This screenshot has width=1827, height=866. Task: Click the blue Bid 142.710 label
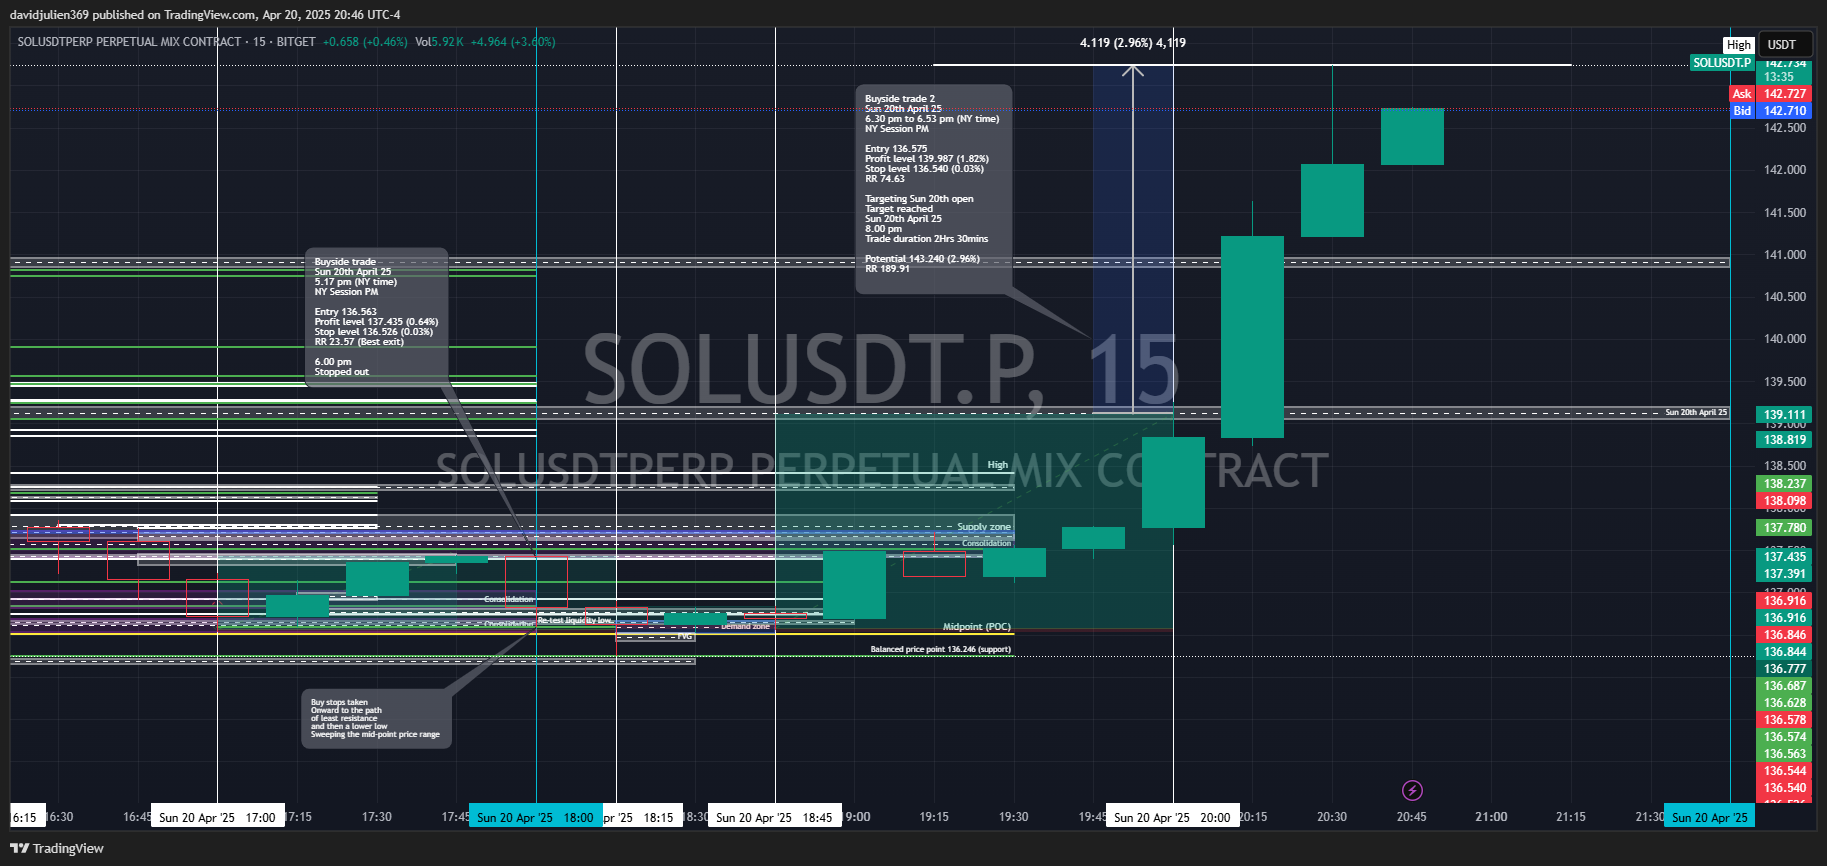[1770, 111]
